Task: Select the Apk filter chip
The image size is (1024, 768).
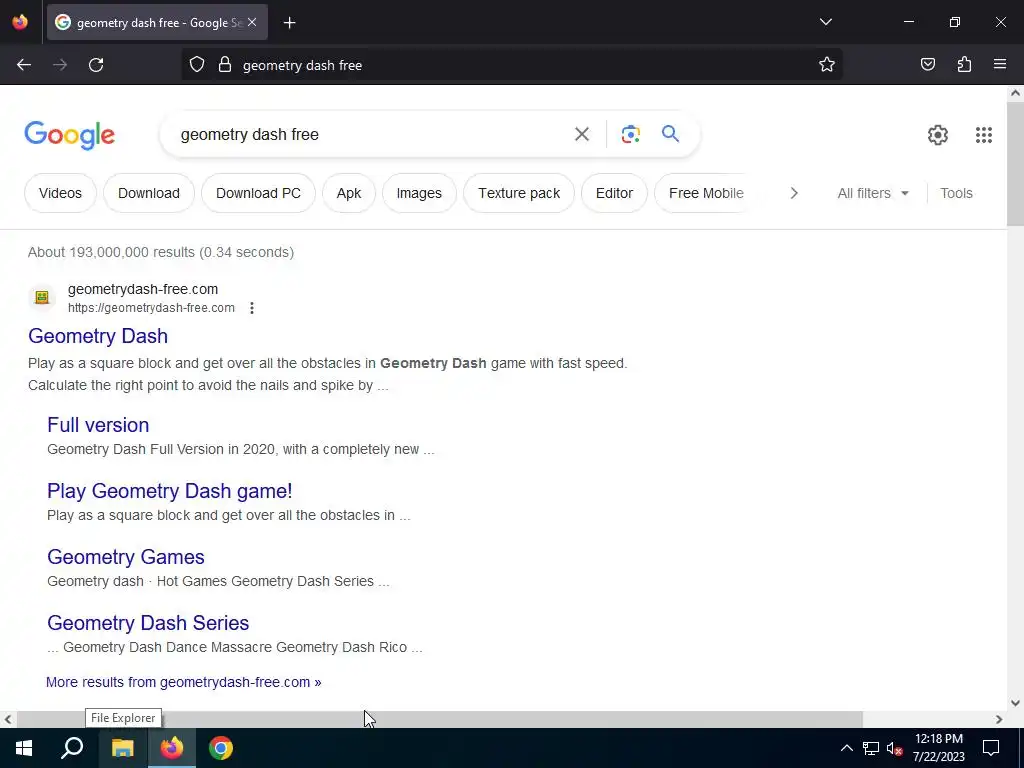Action: 349,193
